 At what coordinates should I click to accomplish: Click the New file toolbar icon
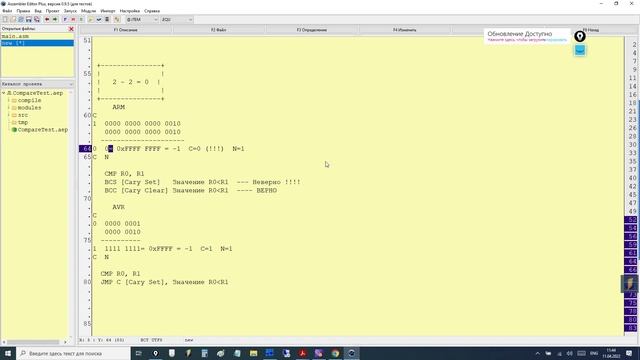coord(5,20)
